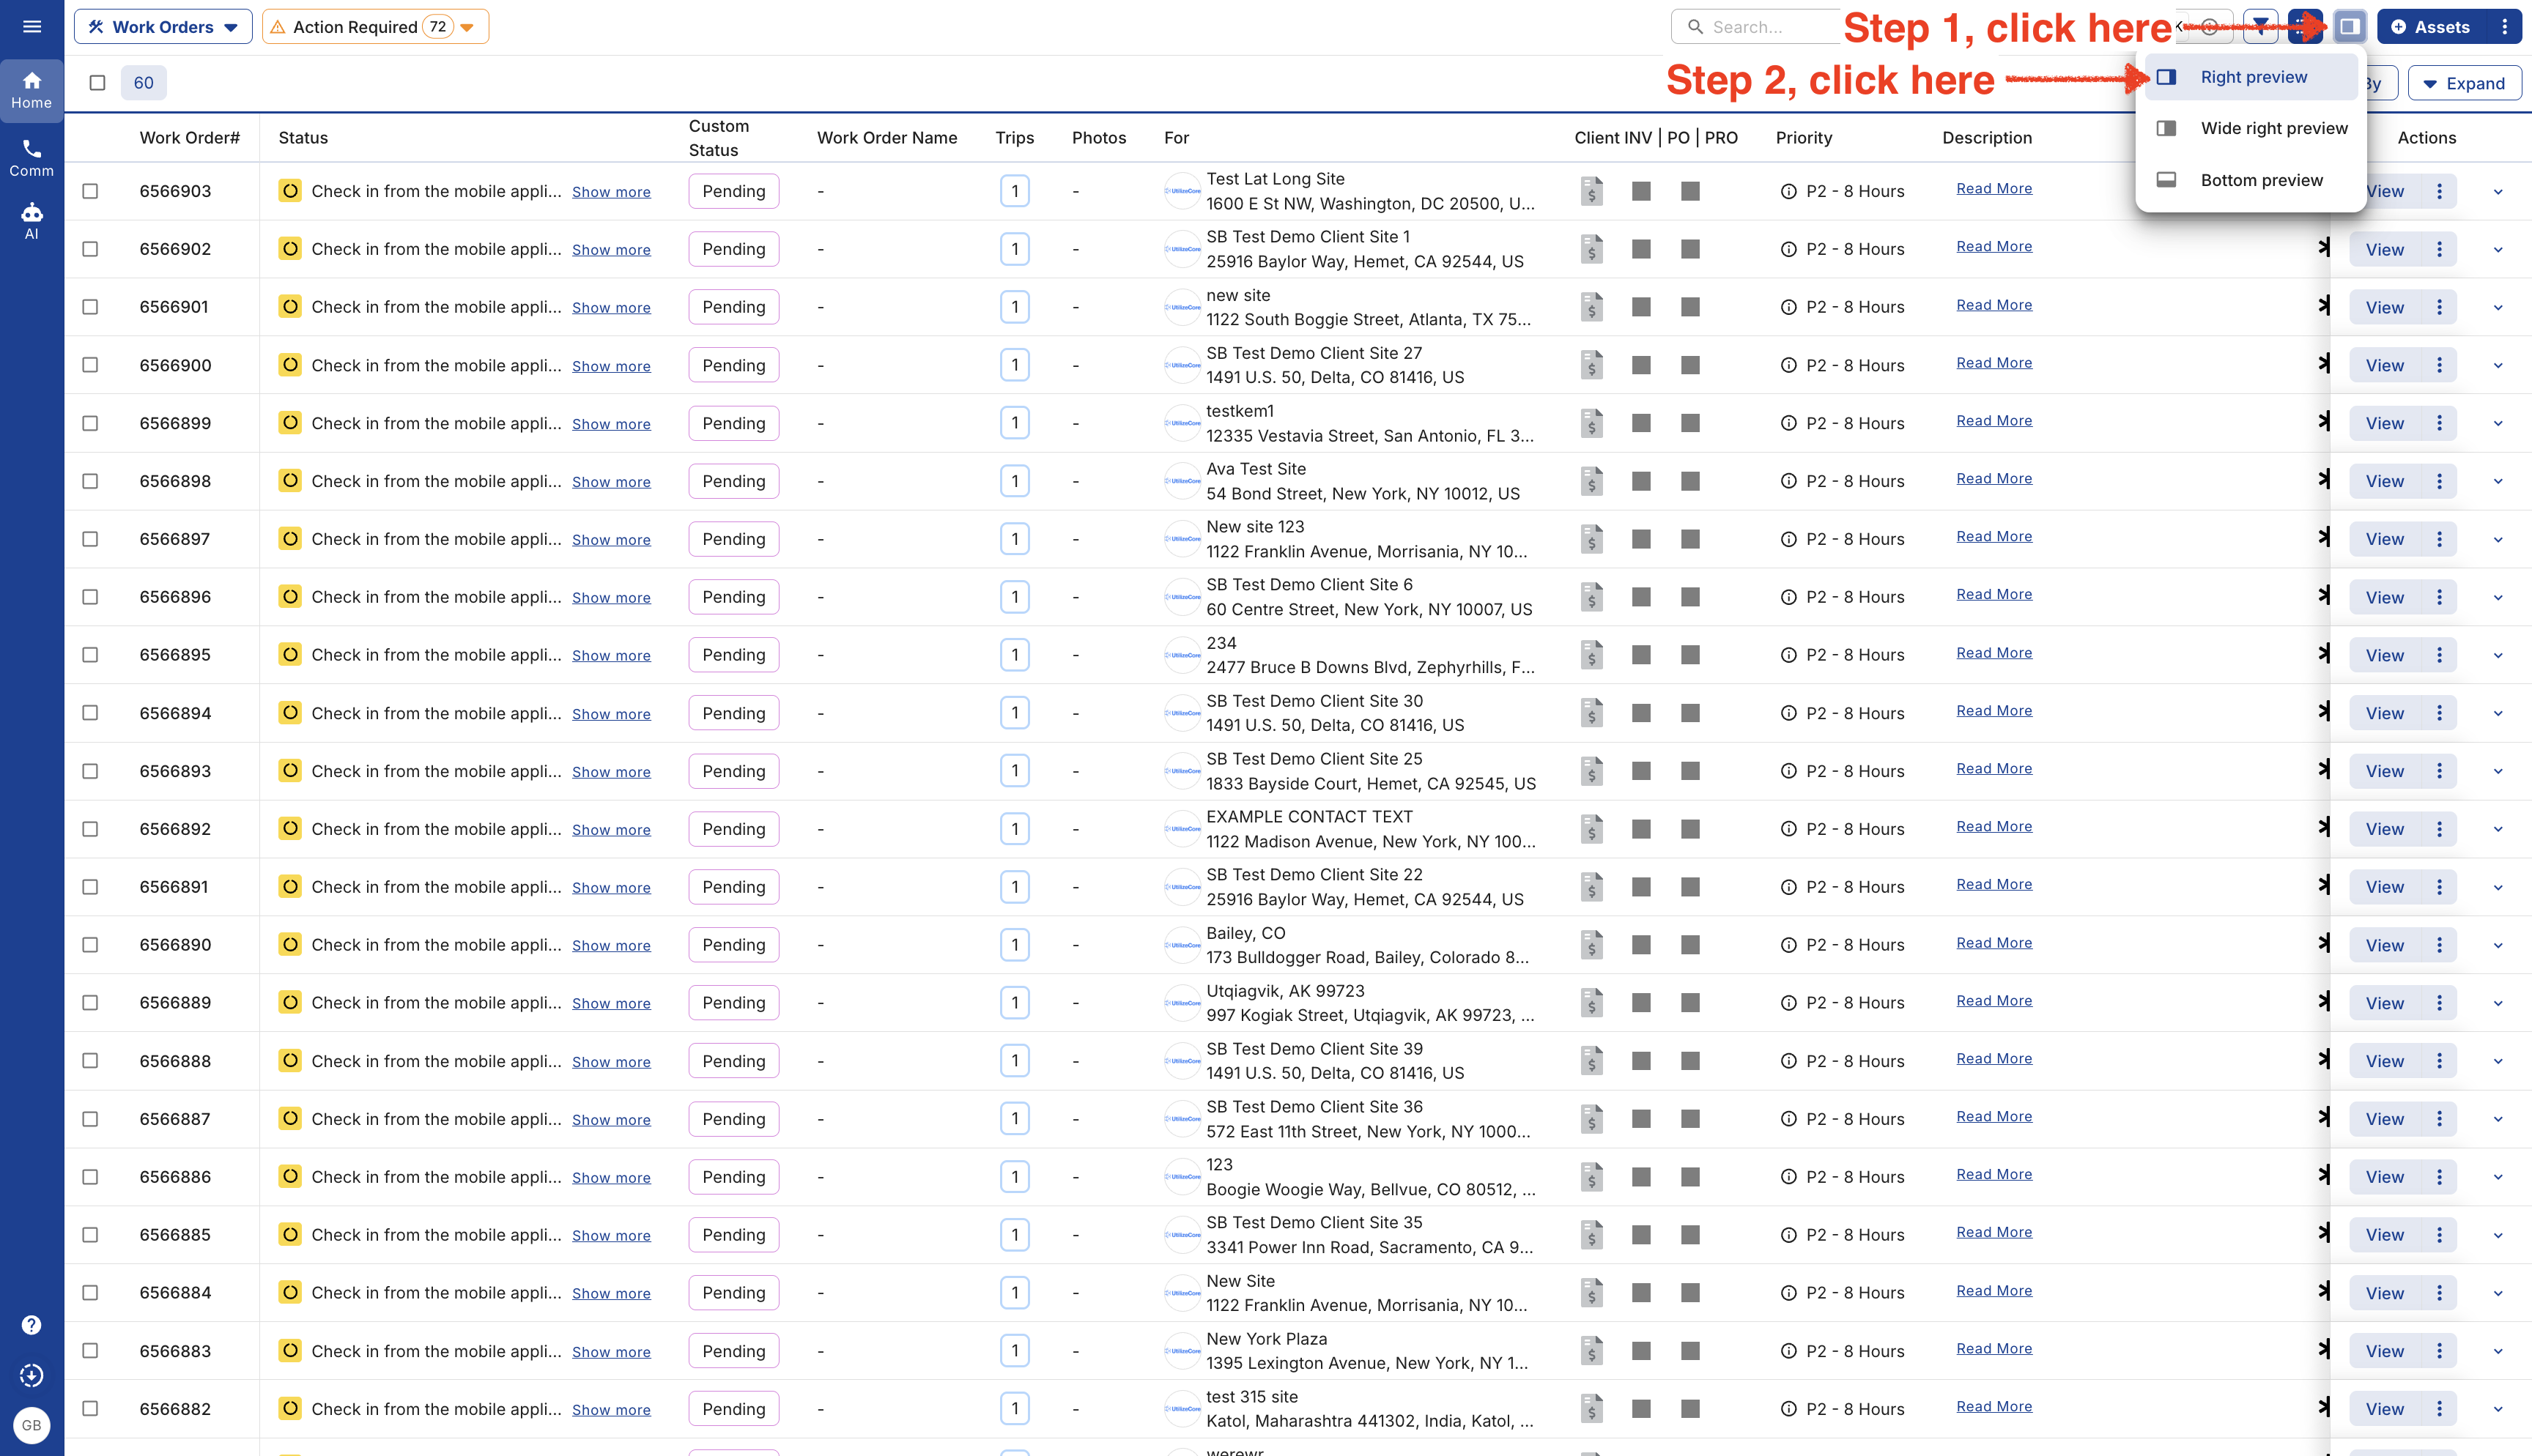Toggle the select-all checkbox
This screenshot has width=2532, height=1456.
click(x=97, y=83)
